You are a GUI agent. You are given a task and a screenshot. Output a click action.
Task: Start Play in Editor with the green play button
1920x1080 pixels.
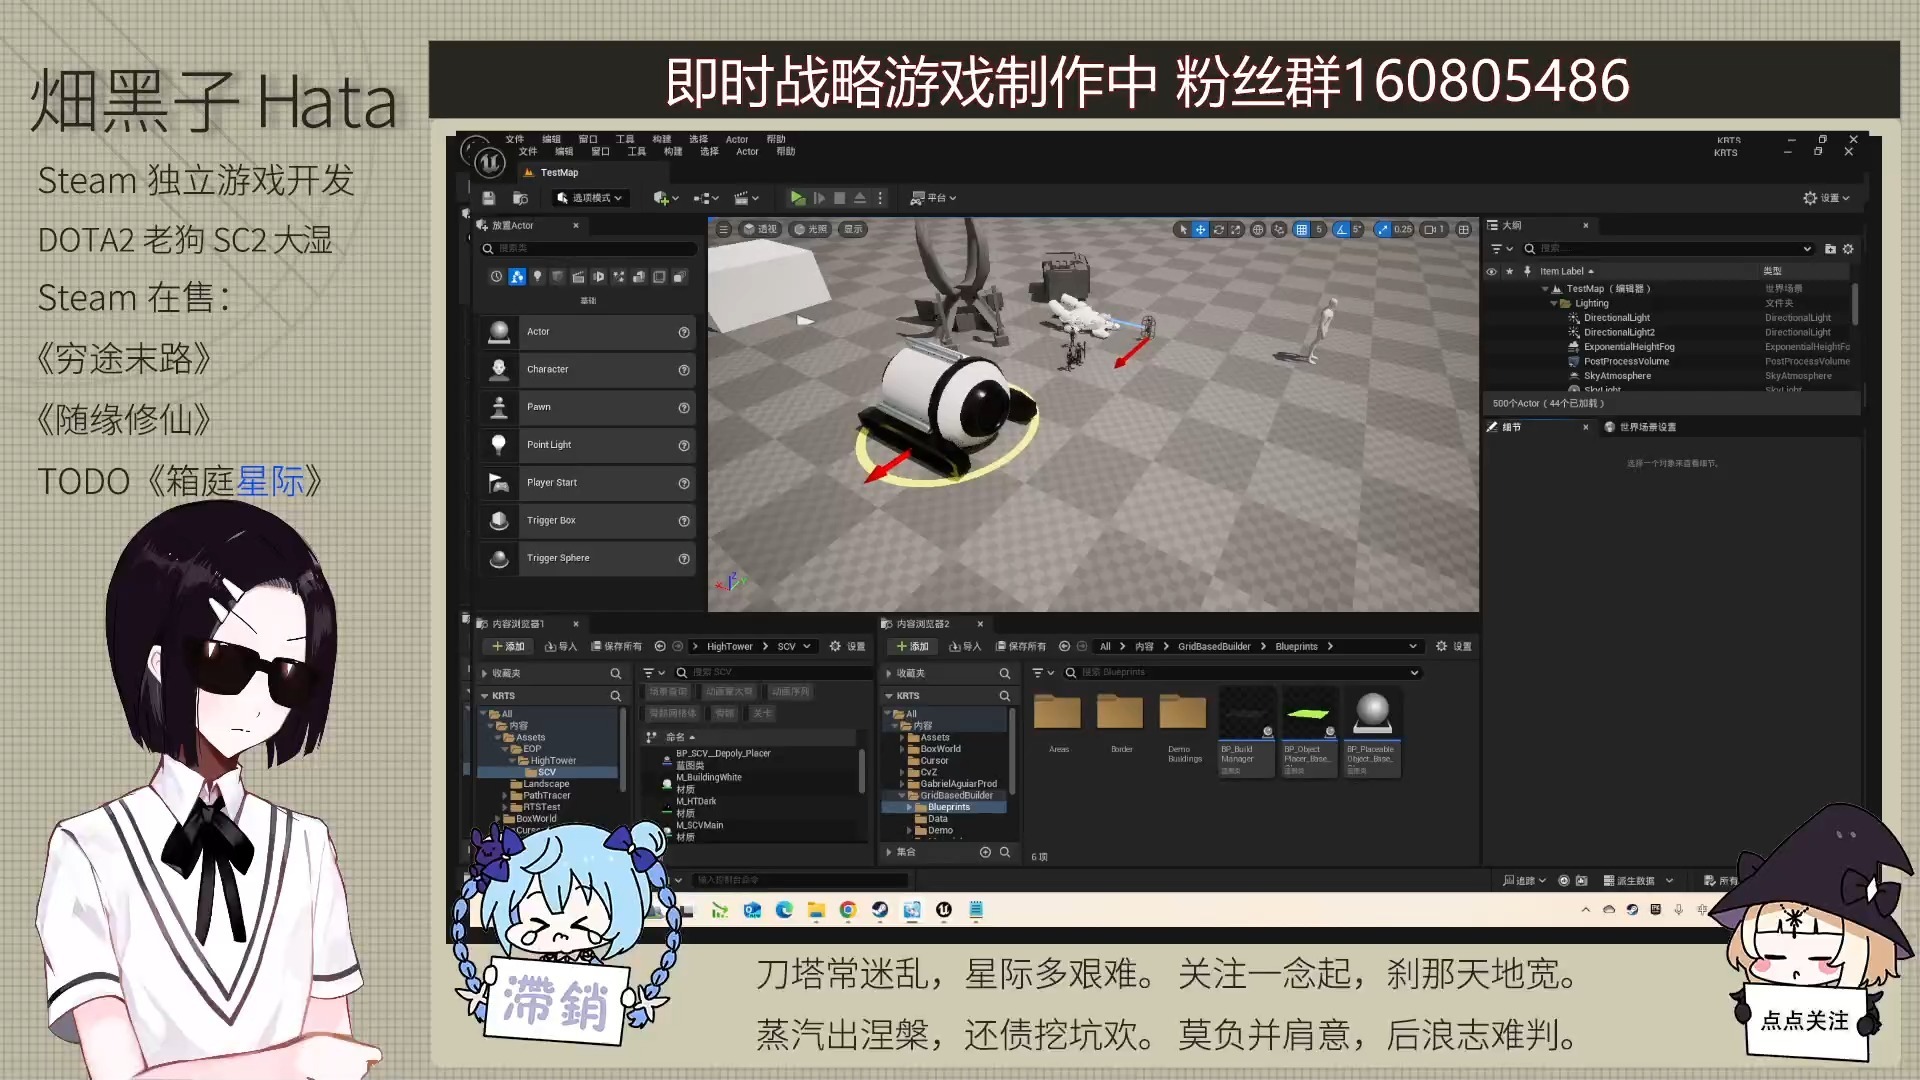pyautogui.click(x=797, y=198)
